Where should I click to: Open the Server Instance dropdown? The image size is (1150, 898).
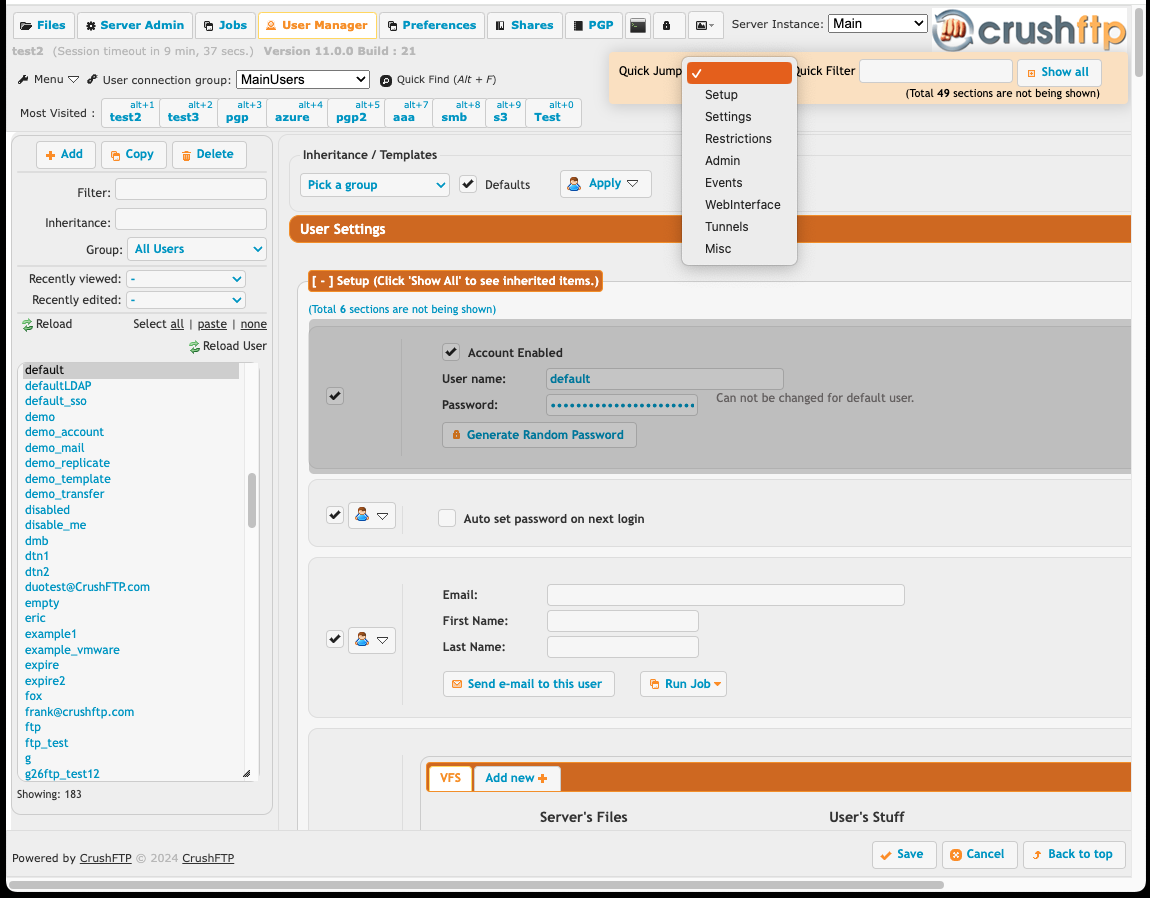click(877, 22)
